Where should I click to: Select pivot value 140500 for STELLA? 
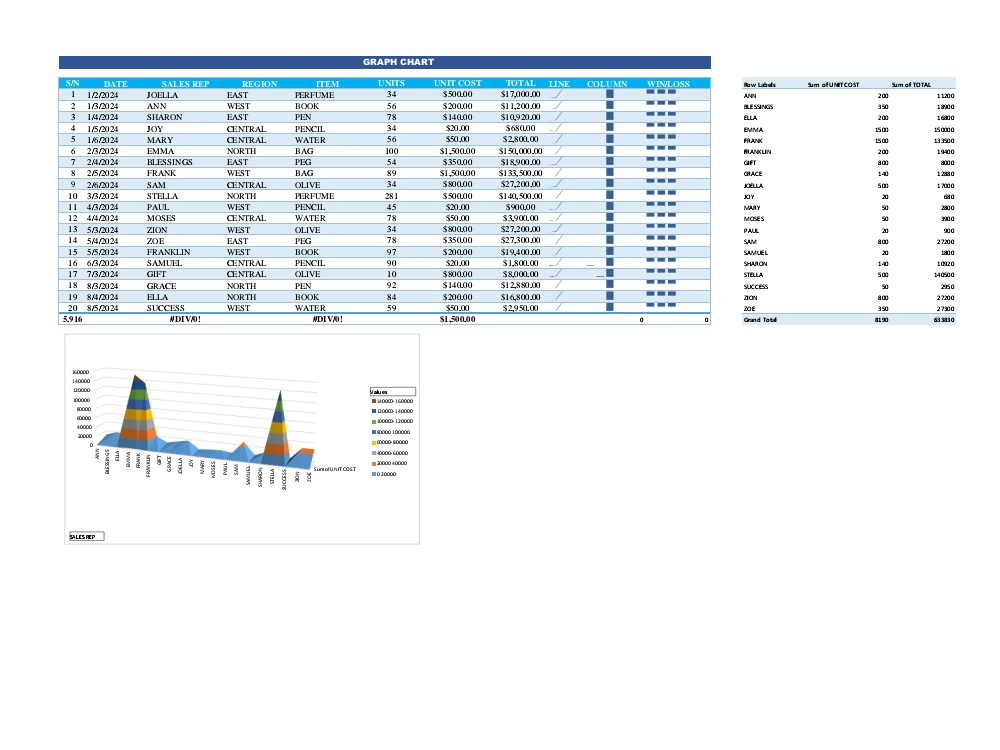pyautogui.click(x=944, y=275)
